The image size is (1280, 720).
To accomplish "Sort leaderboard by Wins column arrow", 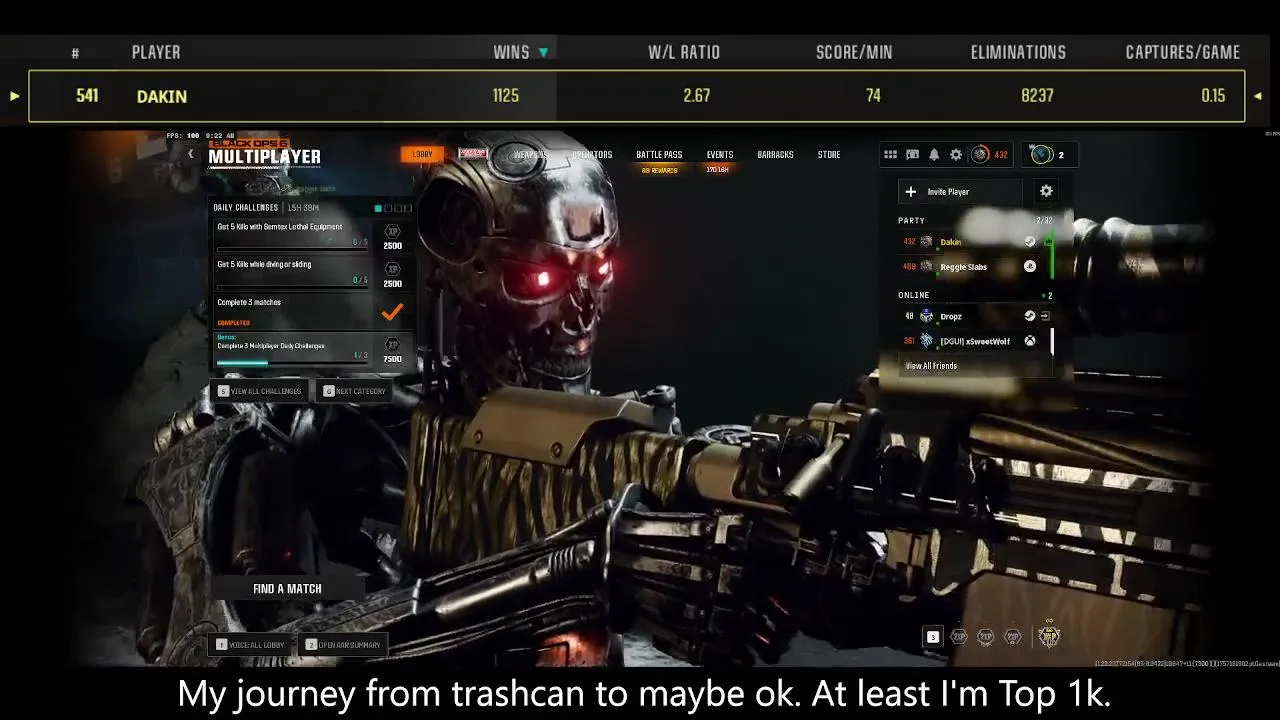I will click(544, 53).
